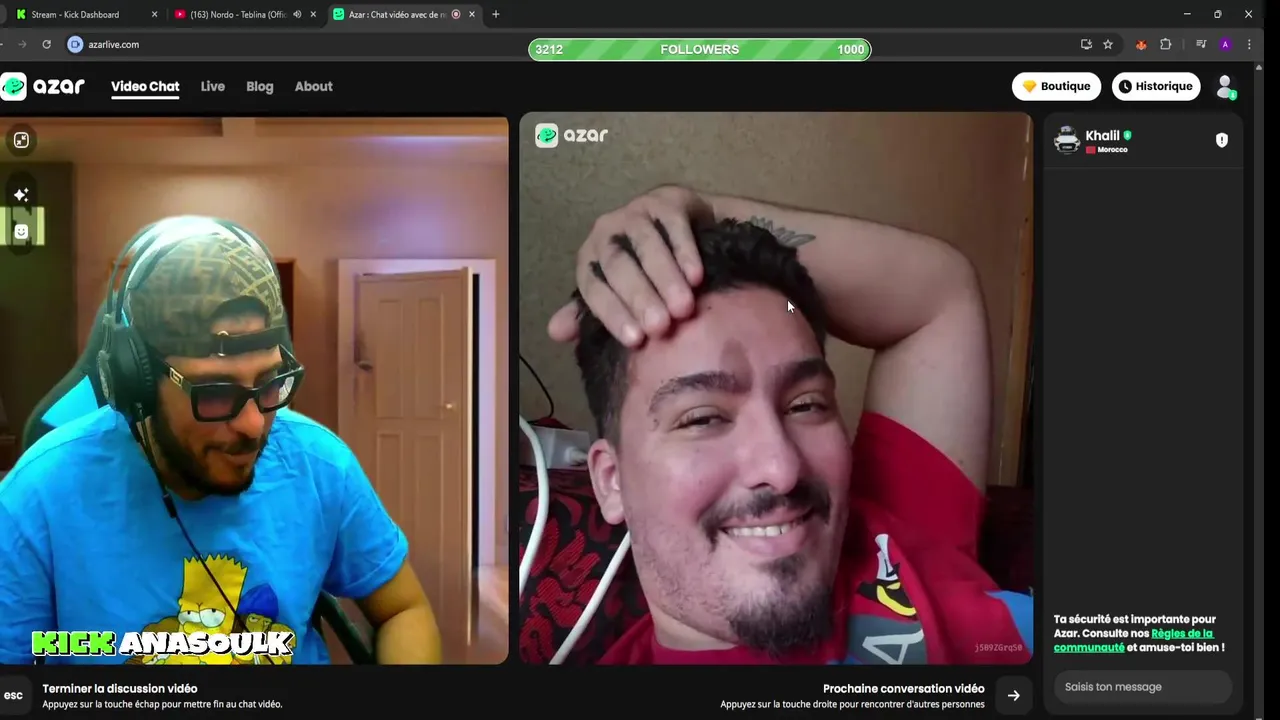This screenshot has width=1280, height=720.
Task: Focus the Saisis ton message input
Action: pyautogui.click(x=1143, y=687)
